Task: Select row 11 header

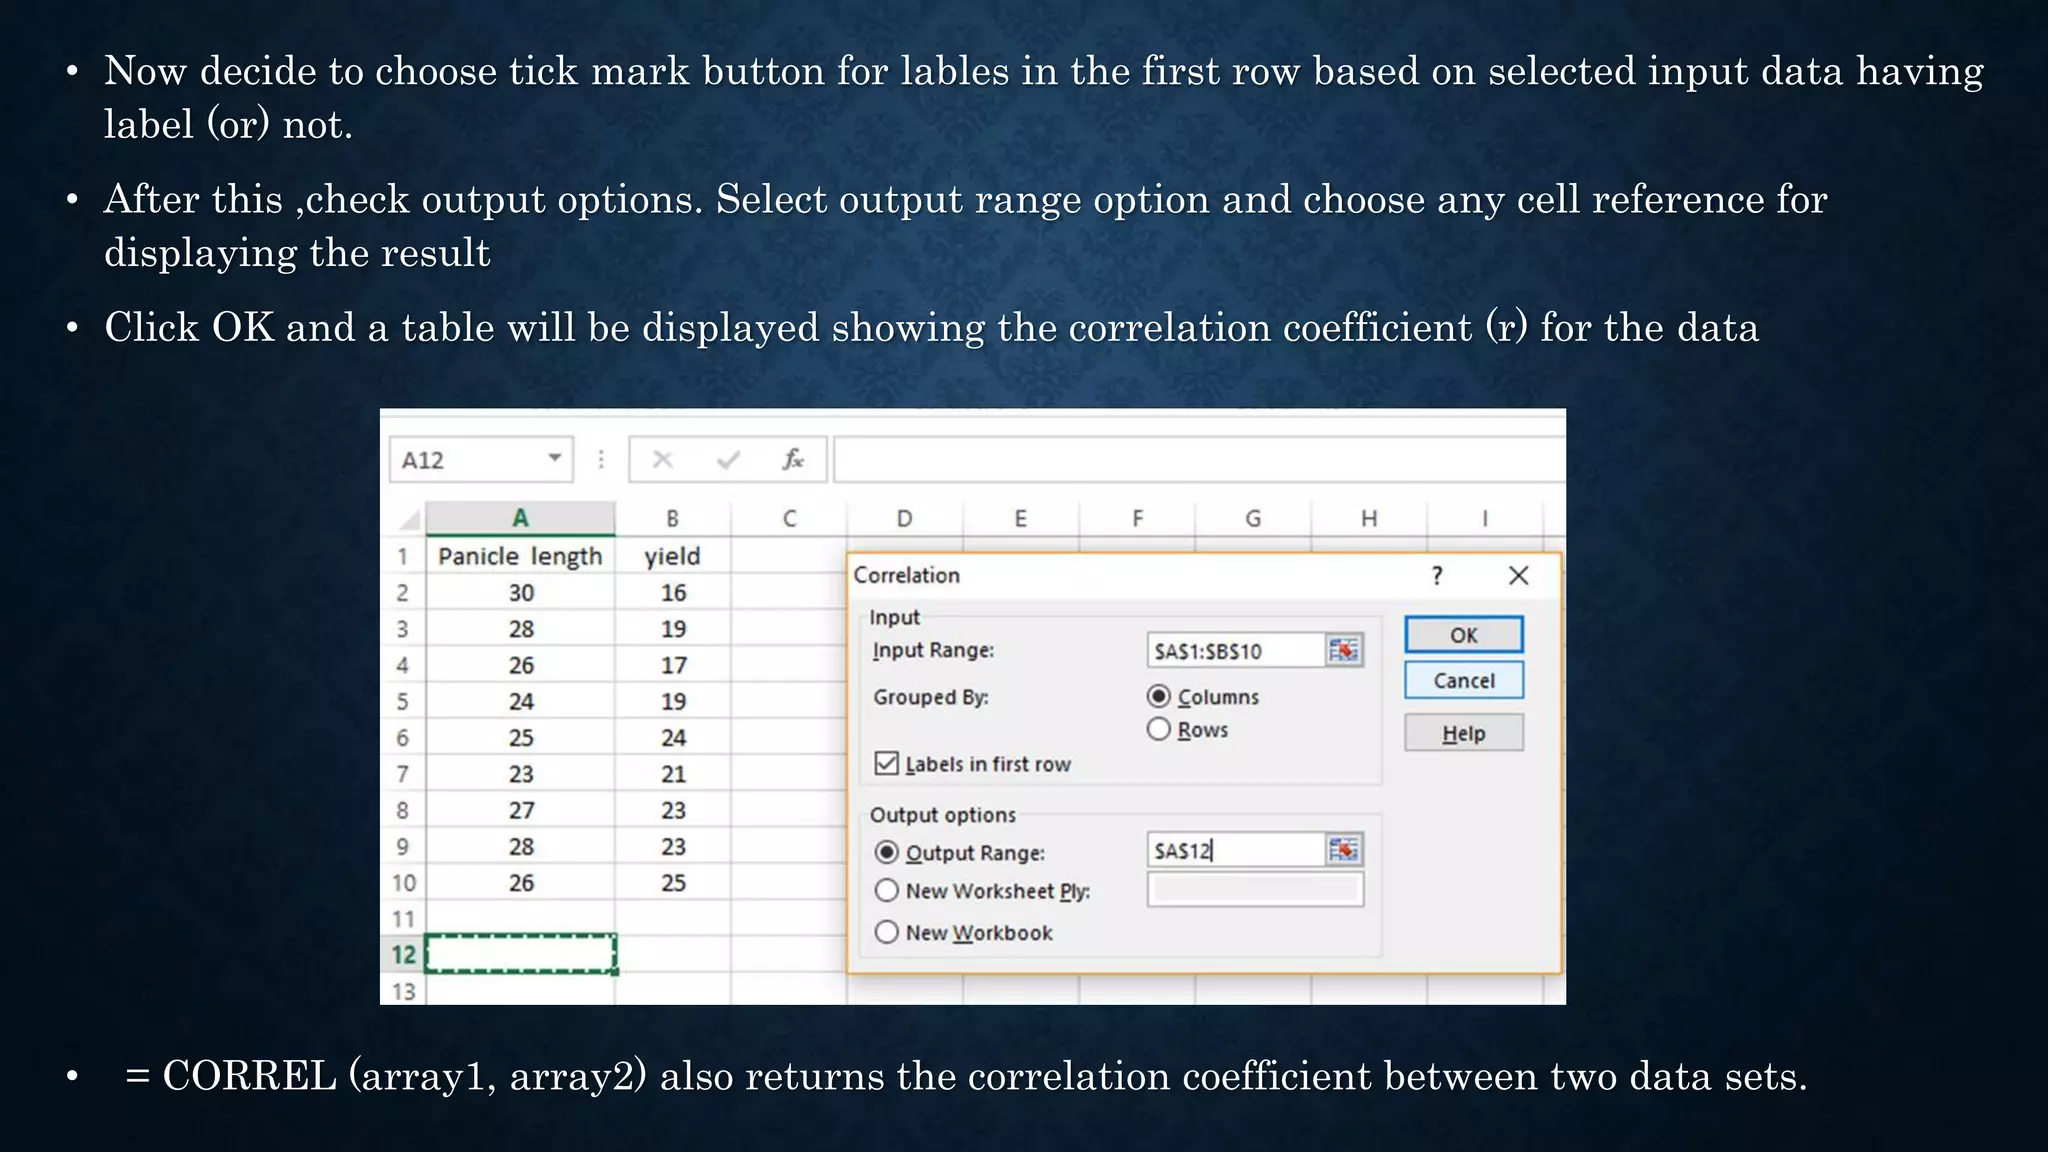Action: coord(403,919)
